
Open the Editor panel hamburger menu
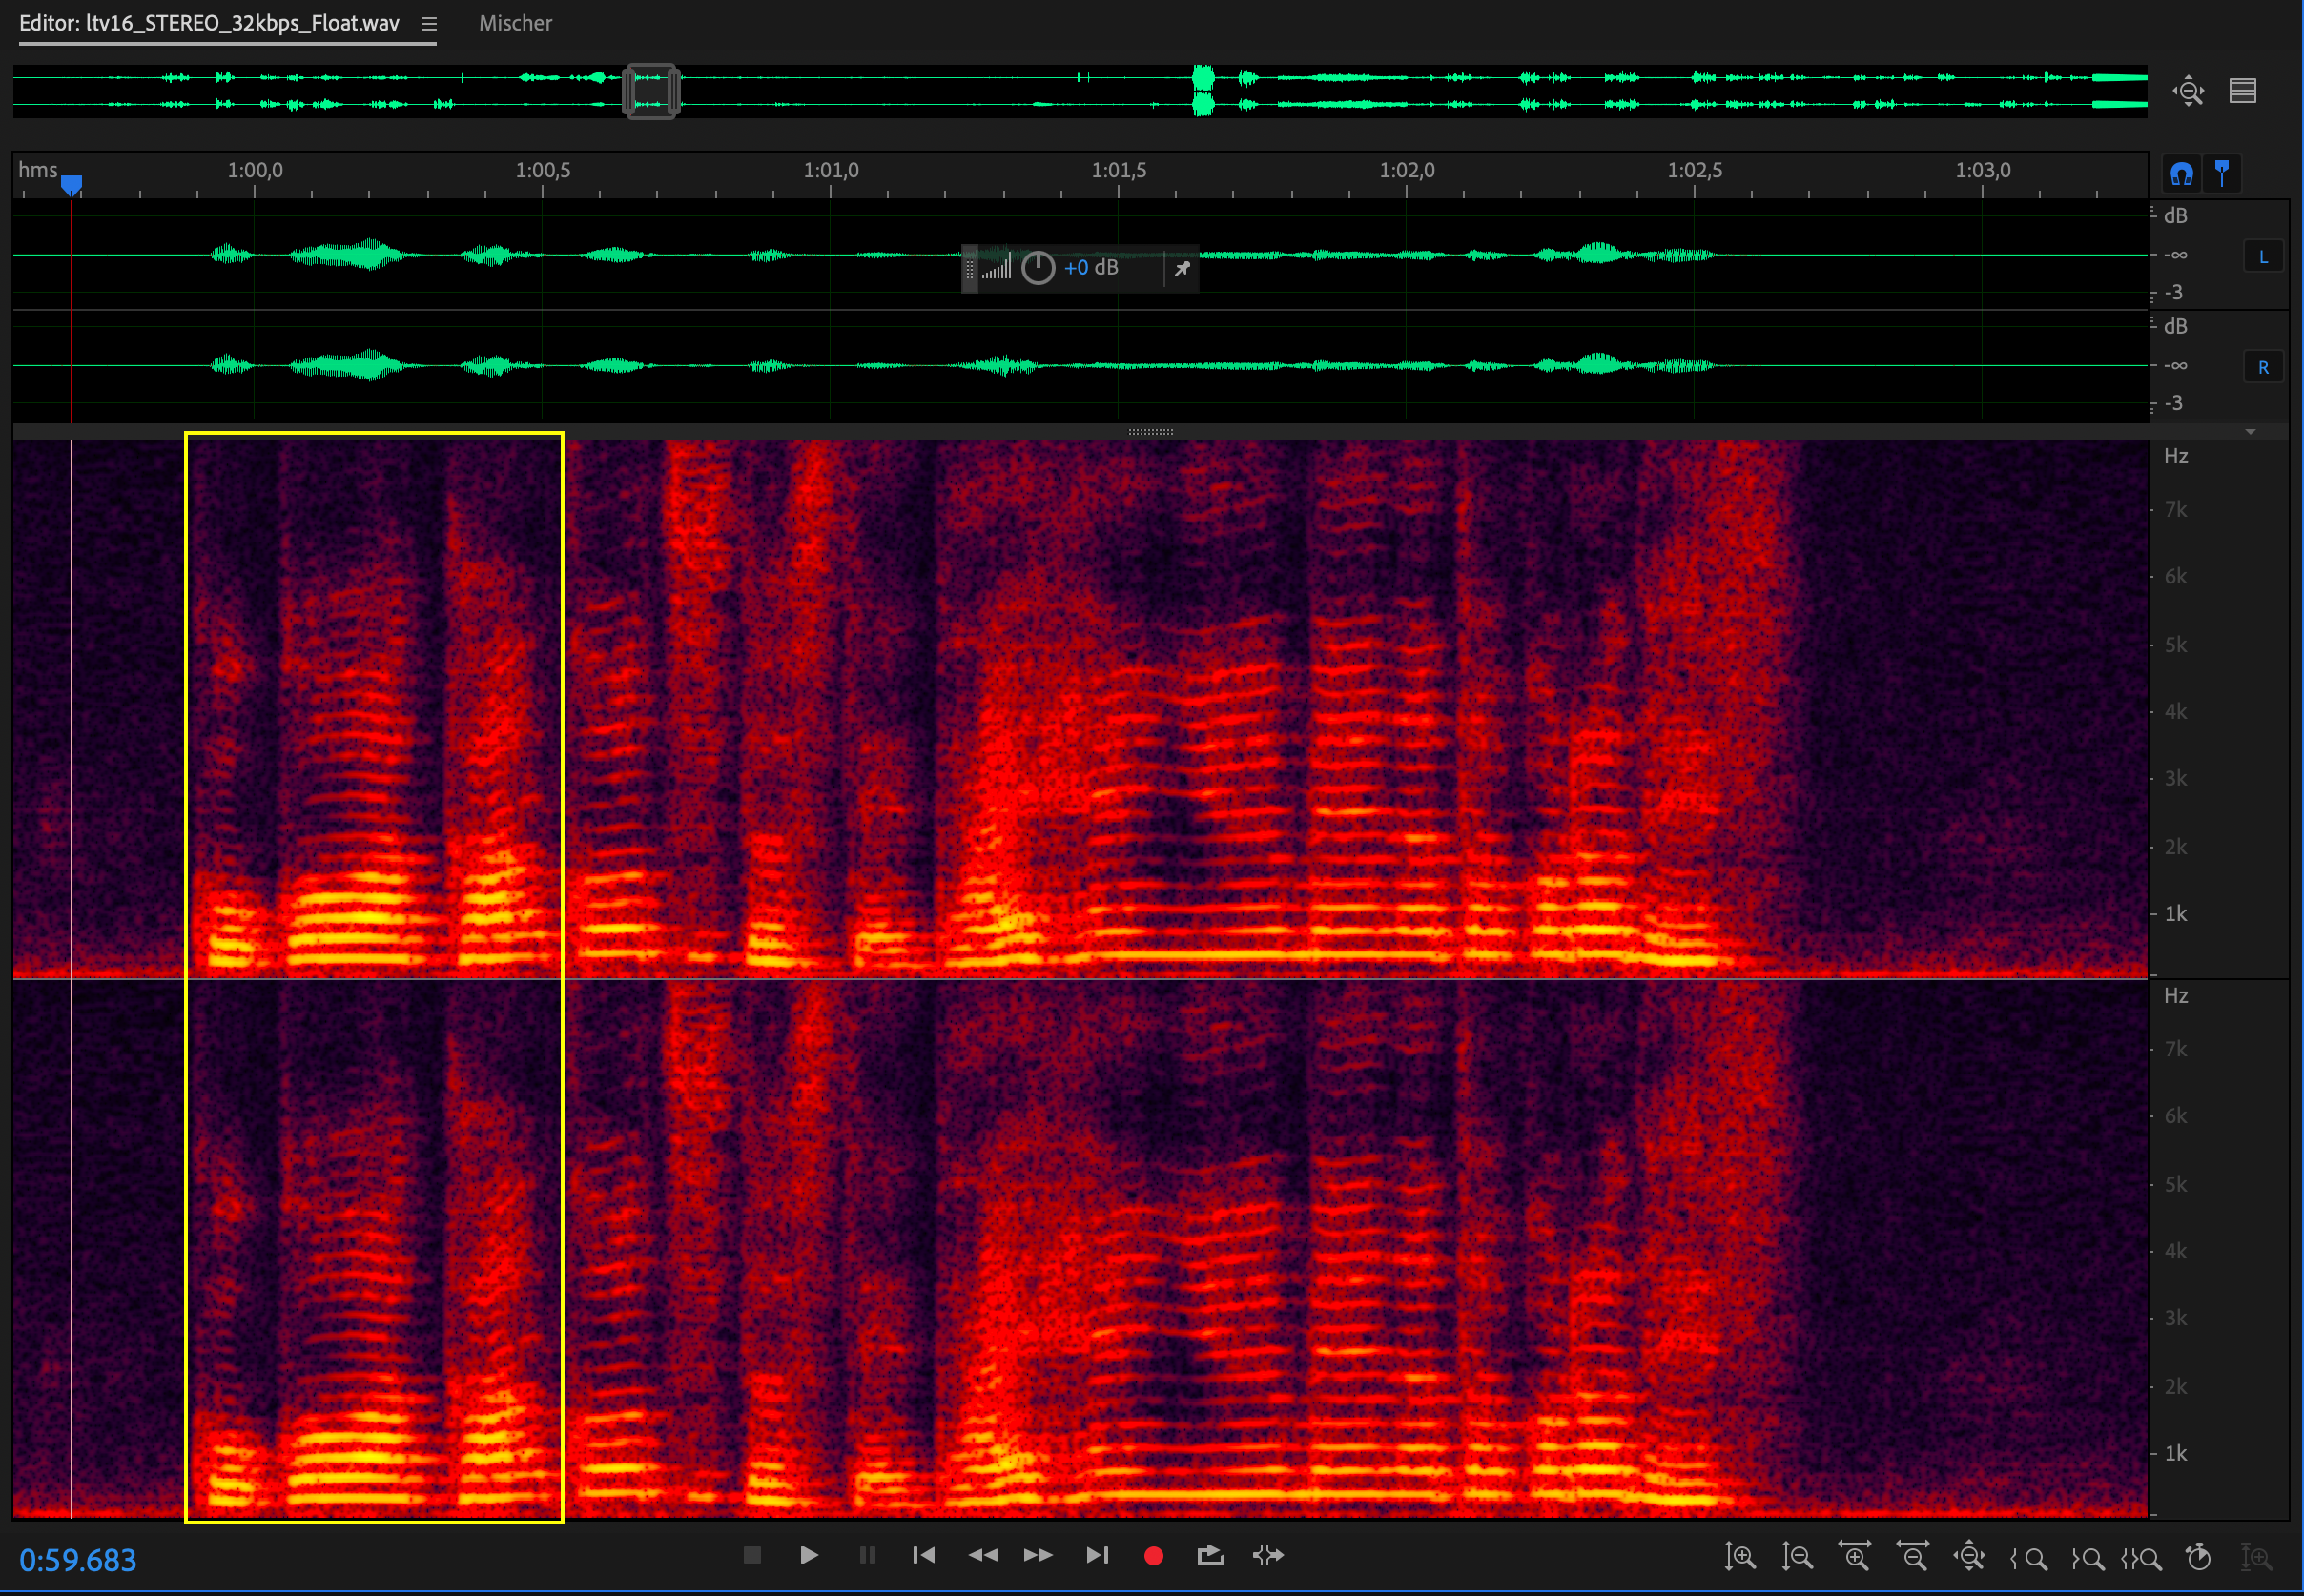click(429, 24)
